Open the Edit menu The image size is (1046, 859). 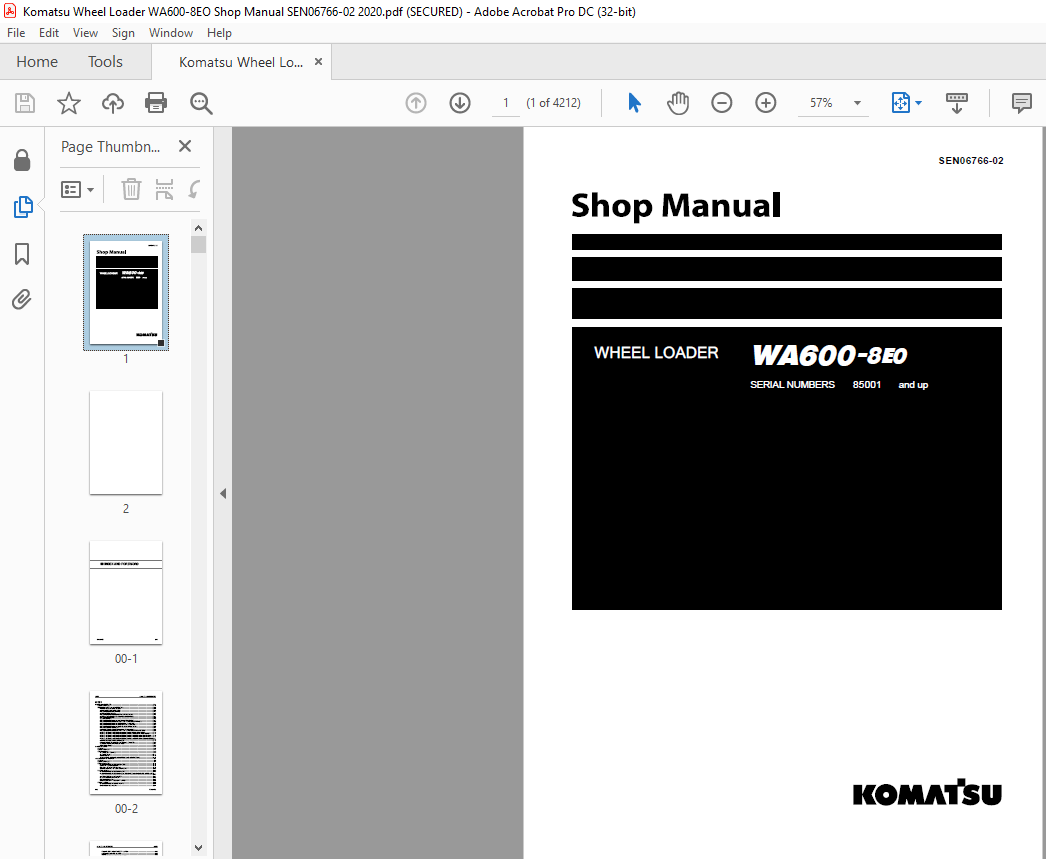pyautogui.click(x=49, y=33)
